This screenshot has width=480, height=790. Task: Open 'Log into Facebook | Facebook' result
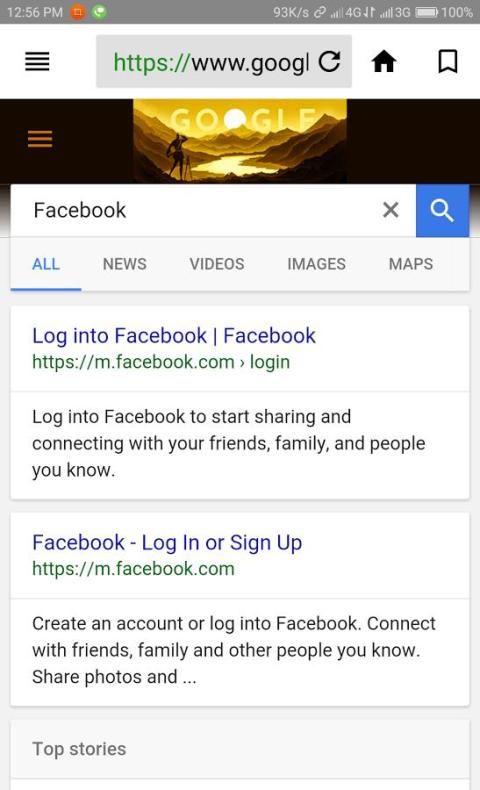[x=174, y=336]
